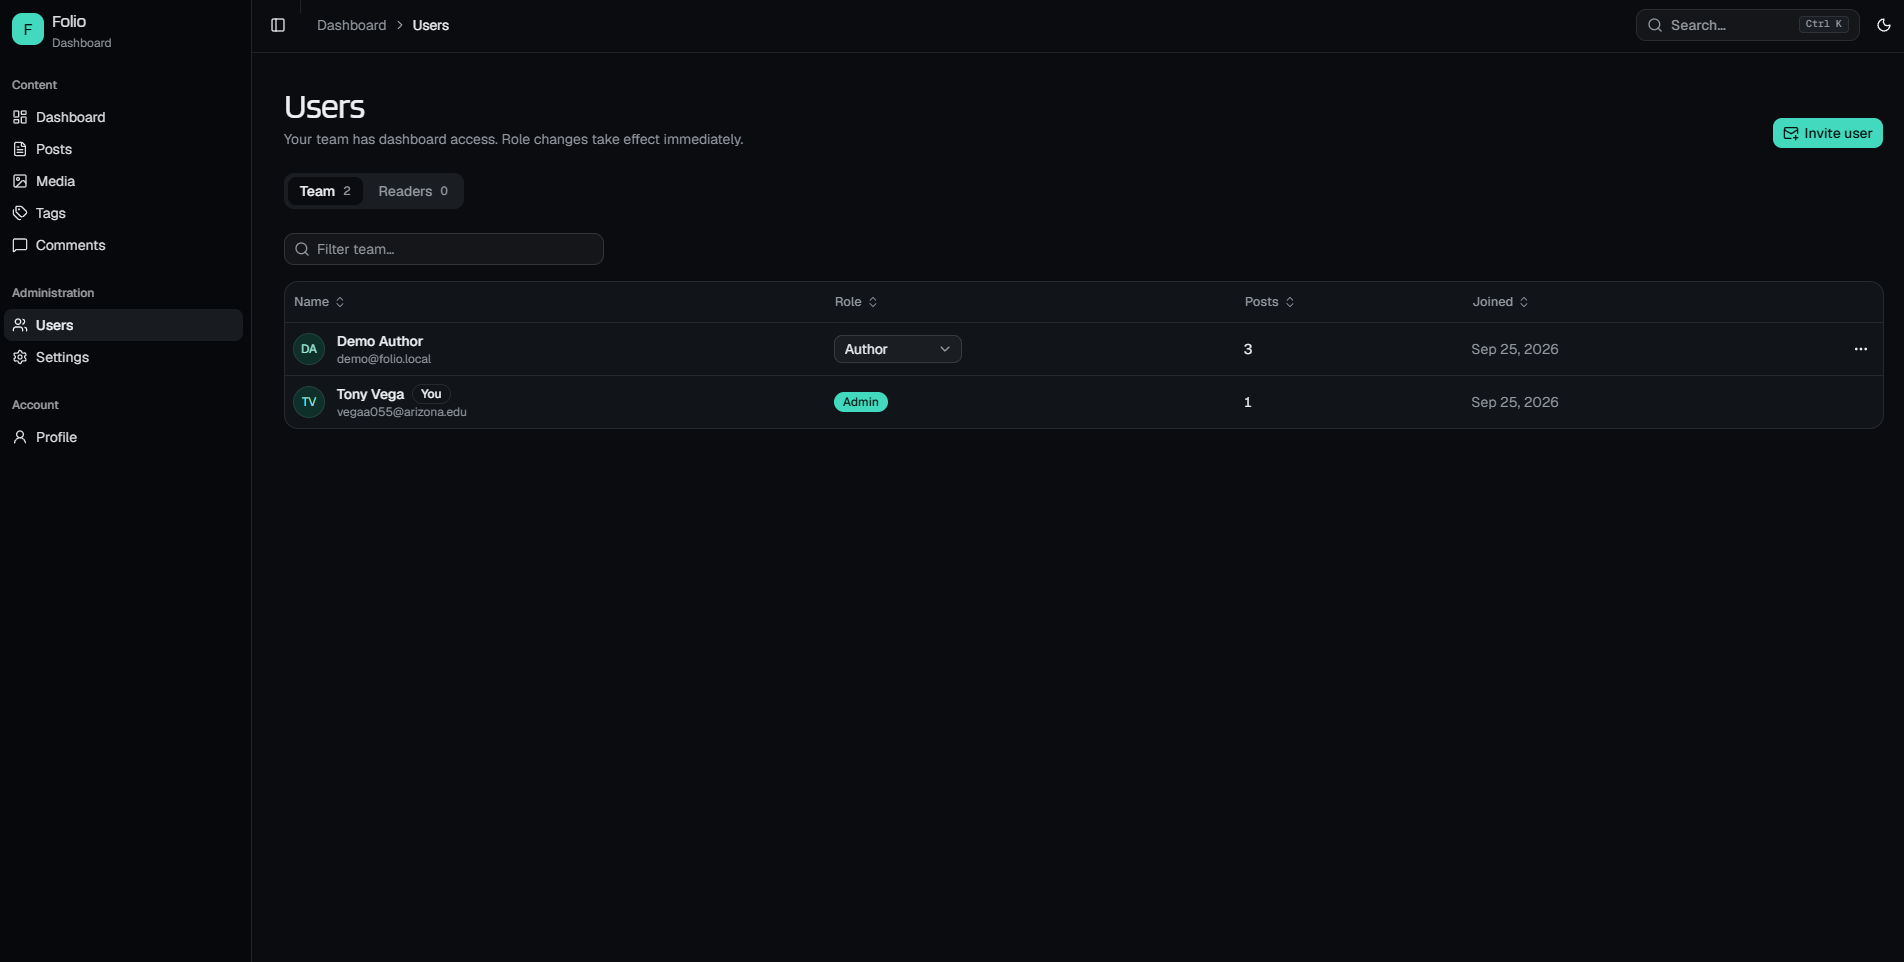The width and height of the screenshot is (1904, 962).
Task: Select Users in the sidebar
Action: [124, 325]
